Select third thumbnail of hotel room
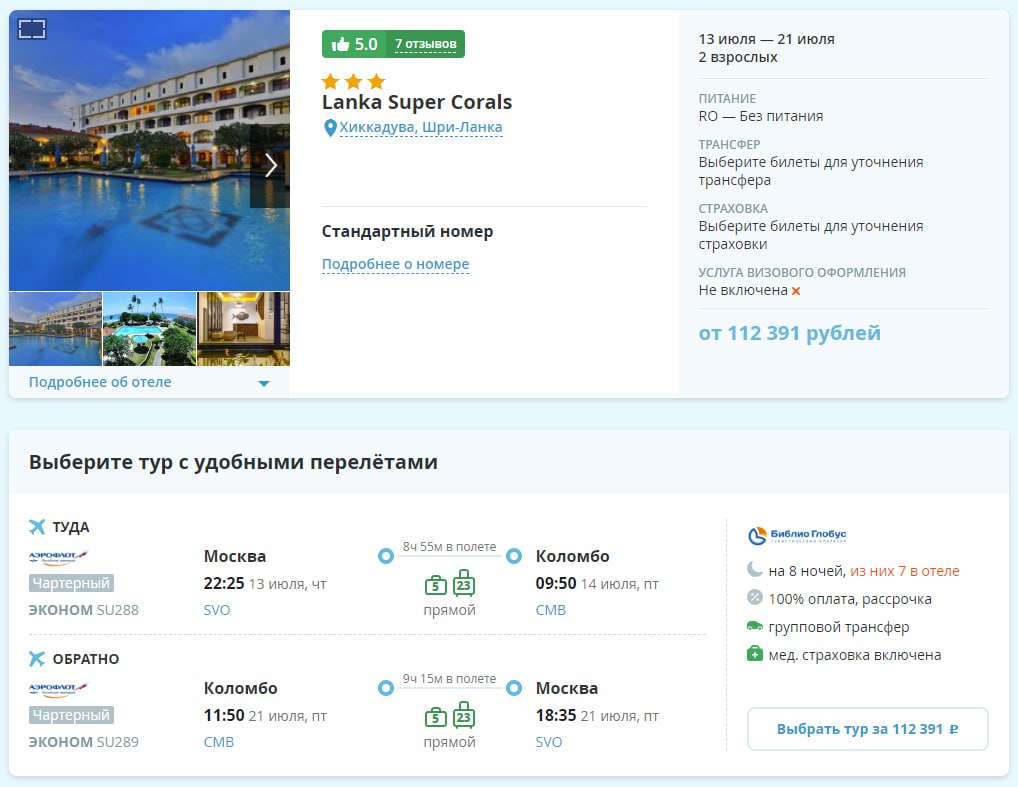 pos(243,329)
